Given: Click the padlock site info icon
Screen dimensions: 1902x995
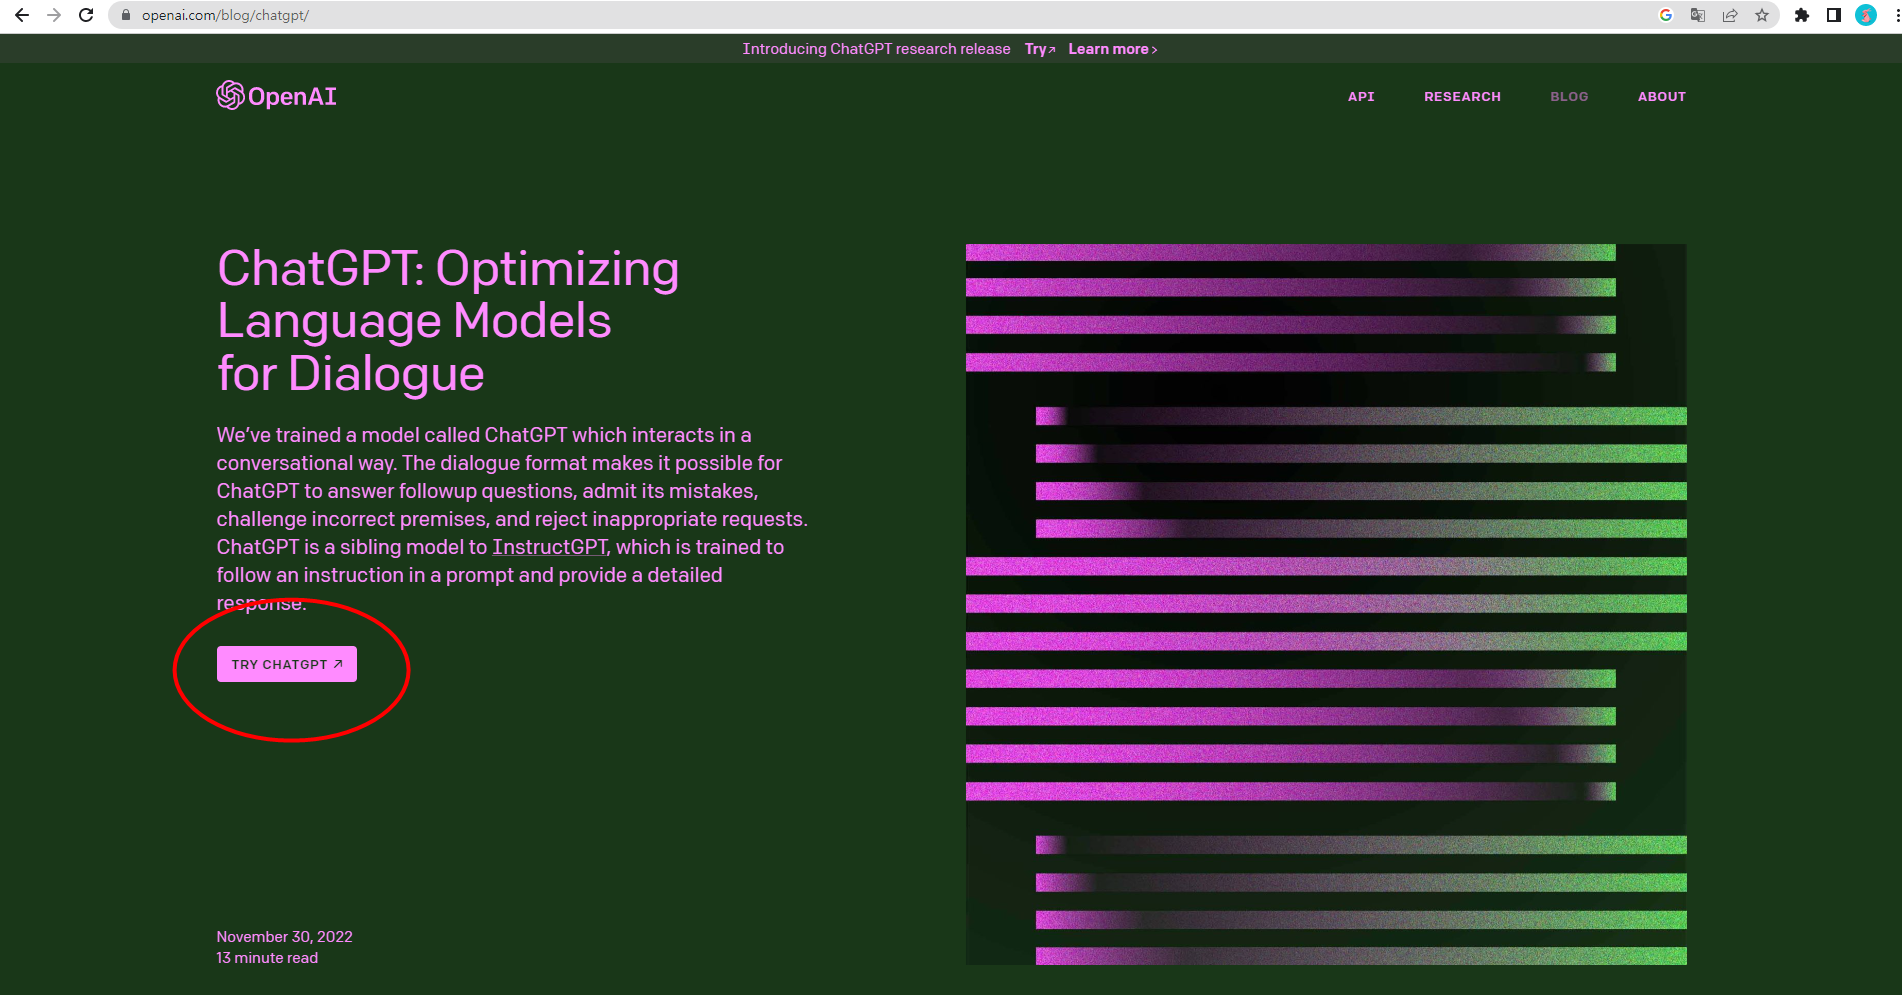Looking at the screenshot, I should coord(126,15).
